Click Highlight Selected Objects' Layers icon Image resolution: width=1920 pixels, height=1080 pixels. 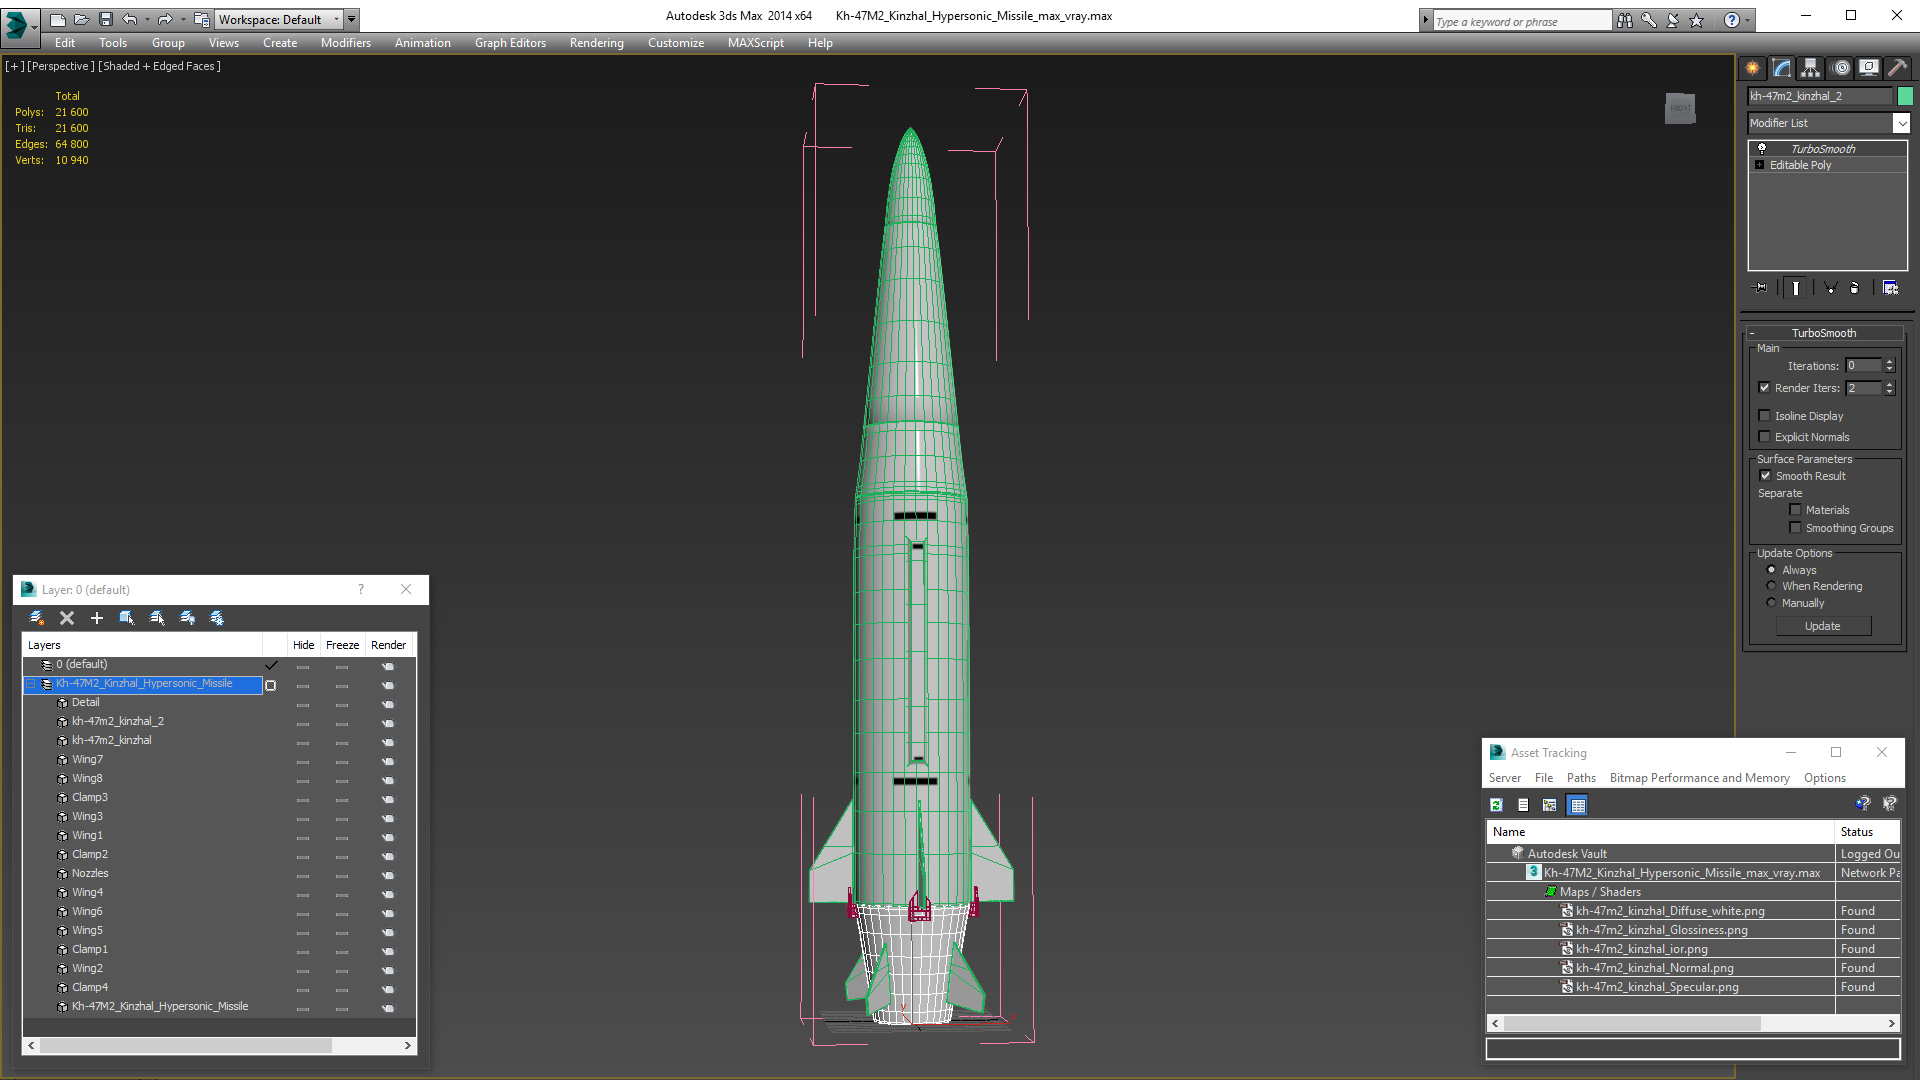click(157, 618)
